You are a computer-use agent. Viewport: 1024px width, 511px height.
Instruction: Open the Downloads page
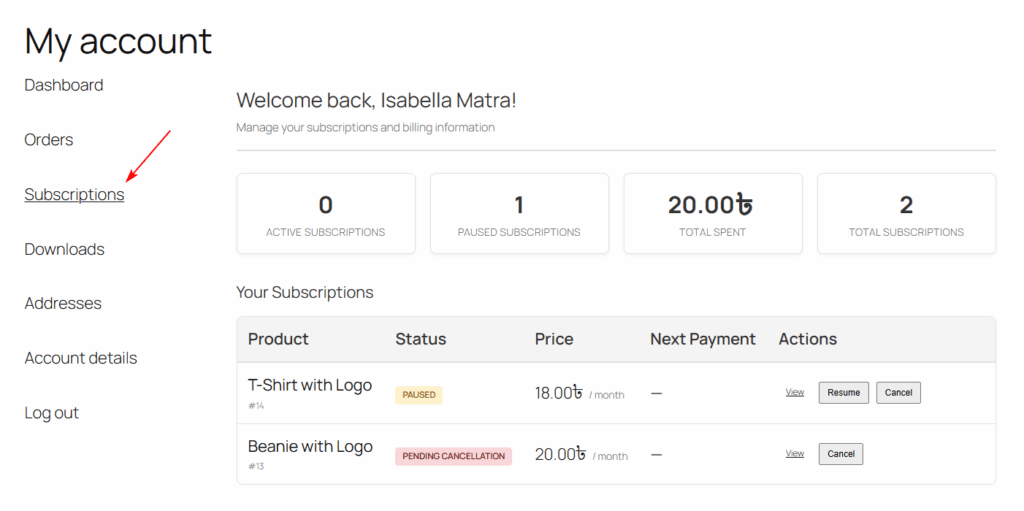[64, 249]
